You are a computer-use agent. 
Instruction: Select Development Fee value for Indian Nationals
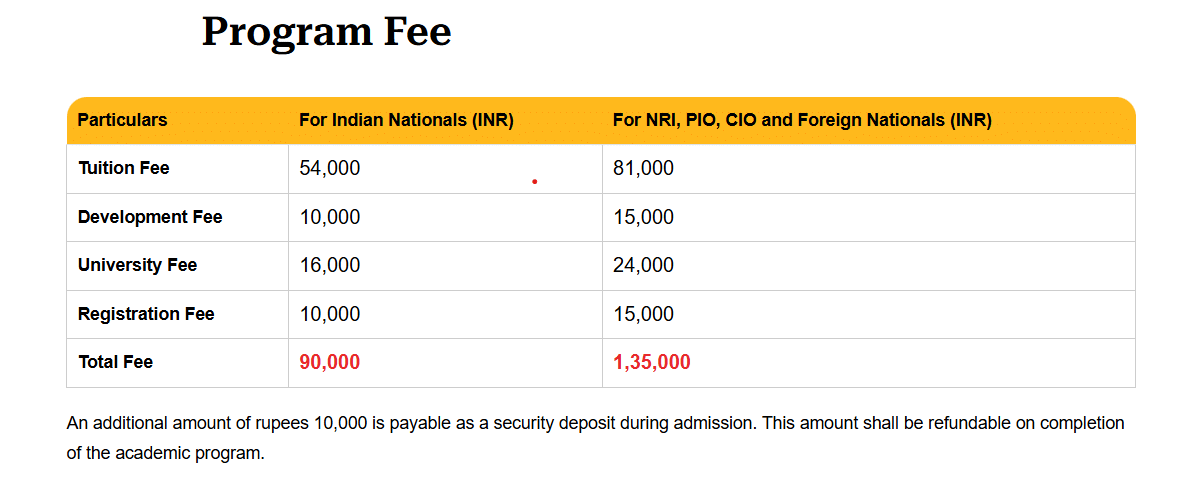329,217
